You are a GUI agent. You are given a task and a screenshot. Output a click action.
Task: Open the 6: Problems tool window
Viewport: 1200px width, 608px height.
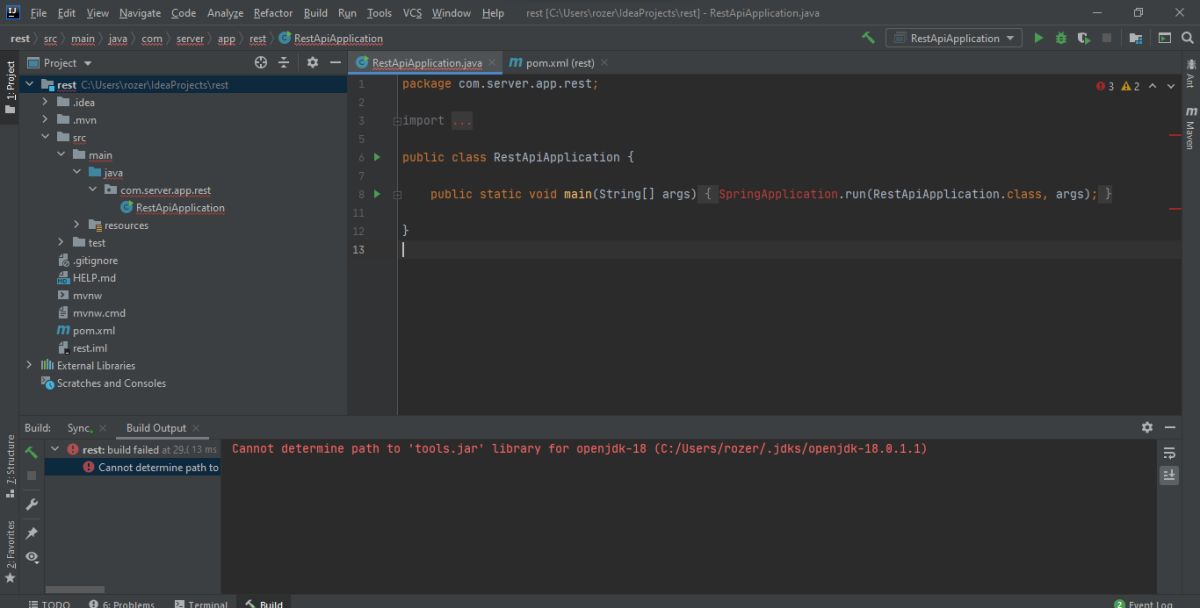(x=121, y=603)
